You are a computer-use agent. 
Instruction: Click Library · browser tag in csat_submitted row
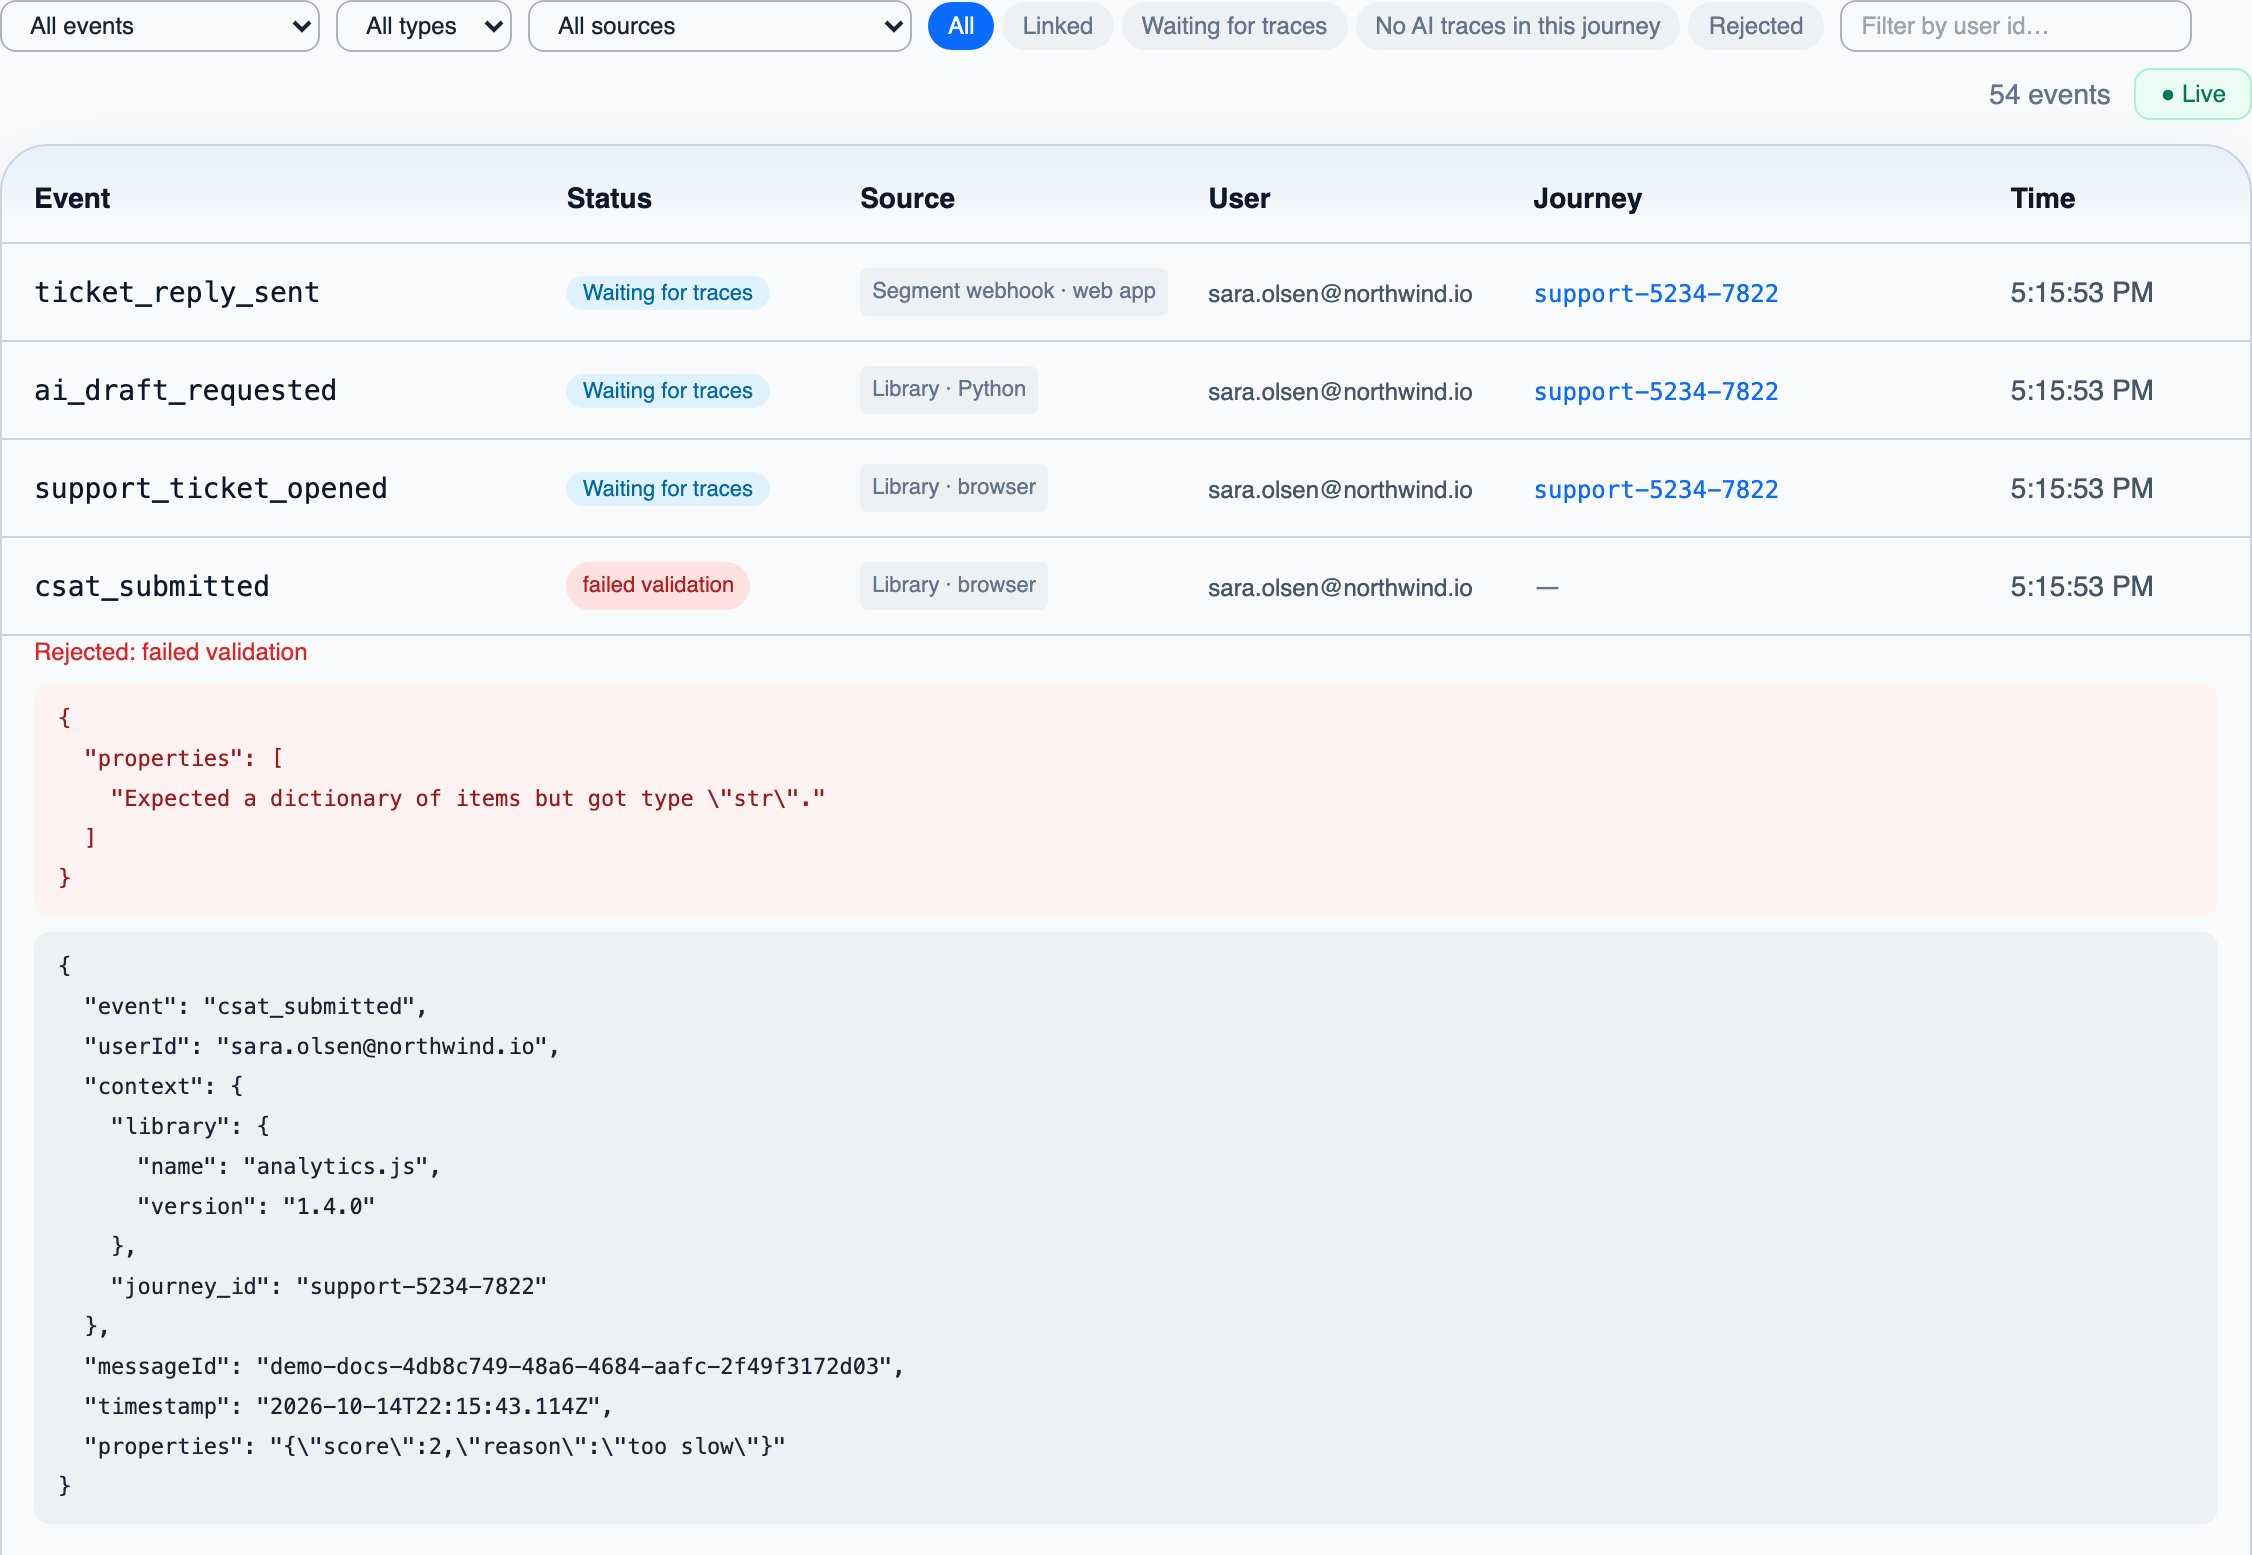(953, 585)
